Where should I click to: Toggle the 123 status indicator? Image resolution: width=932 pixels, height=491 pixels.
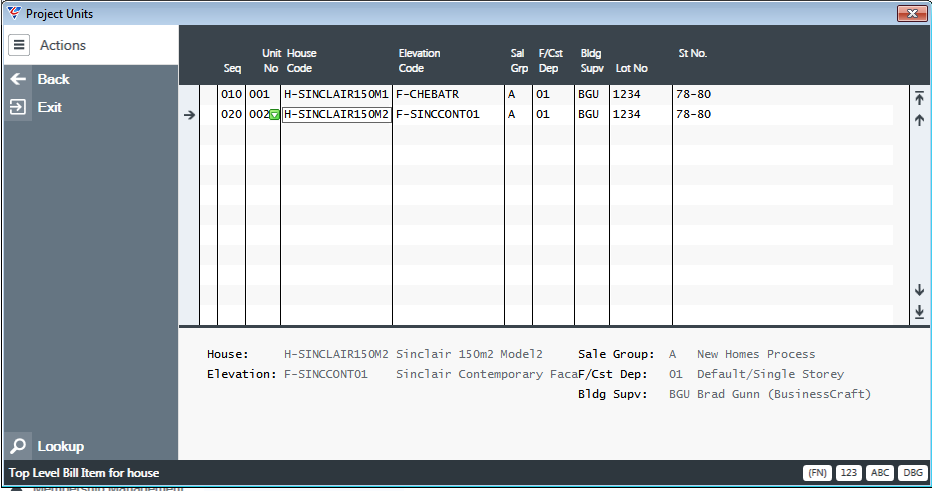tap(849, 473)
